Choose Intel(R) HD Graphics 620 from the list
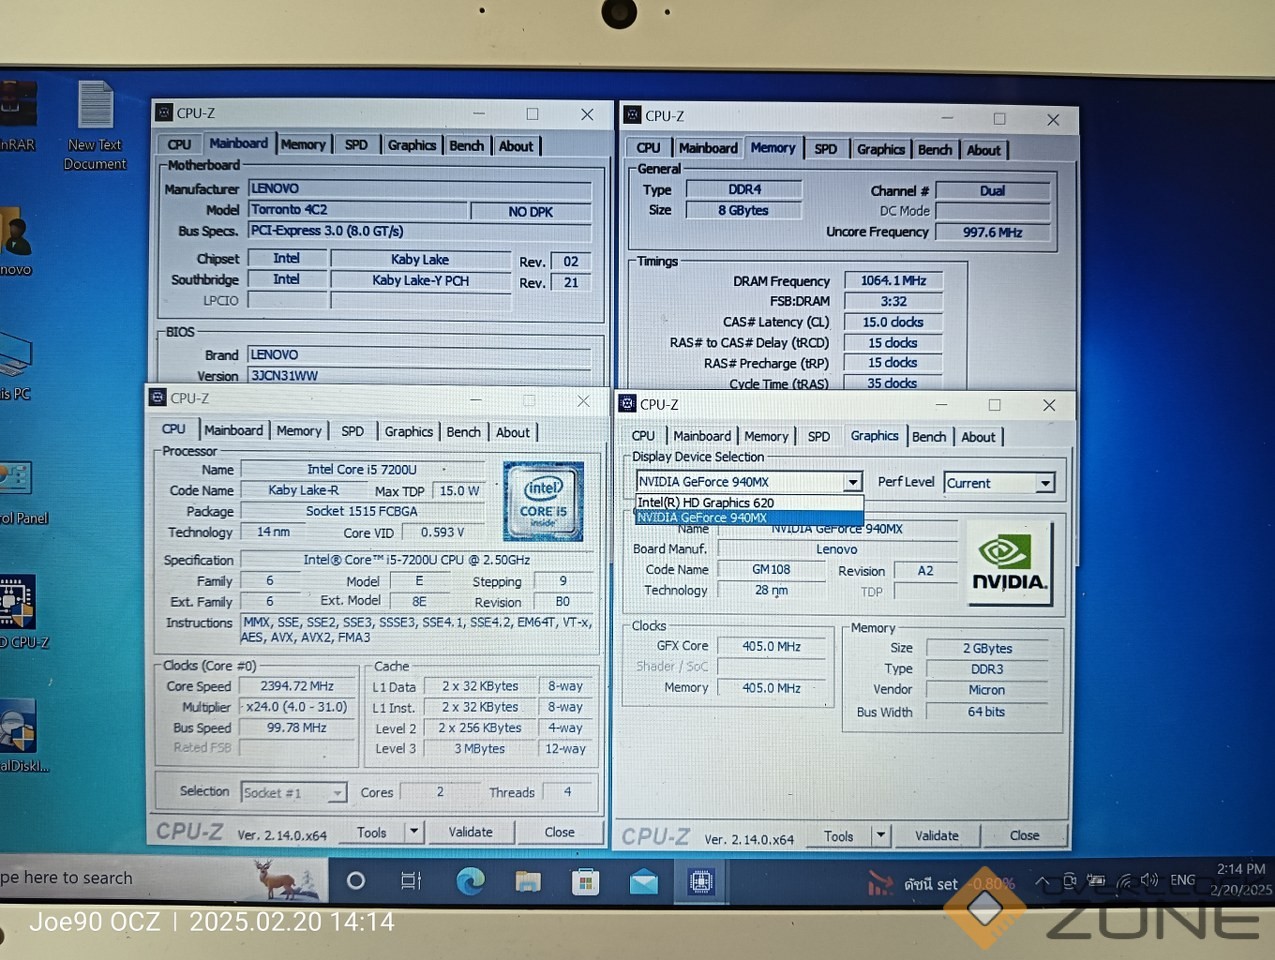The width and height of the screenshot is (1275, 960). pyautogui.click(x=749, y=502)
